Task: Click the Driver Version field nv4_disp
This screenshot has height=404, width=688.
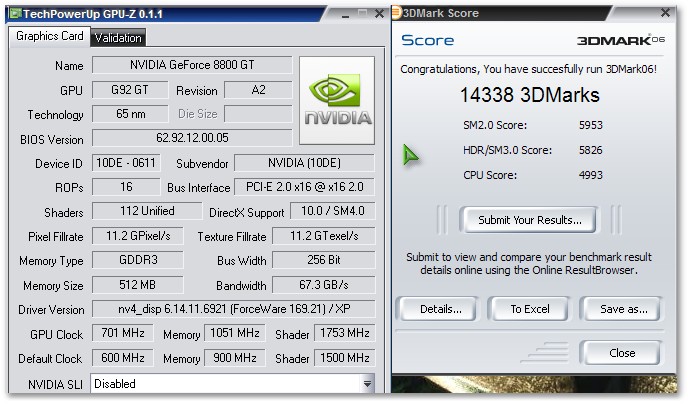Action: click(x=234, y=309)
